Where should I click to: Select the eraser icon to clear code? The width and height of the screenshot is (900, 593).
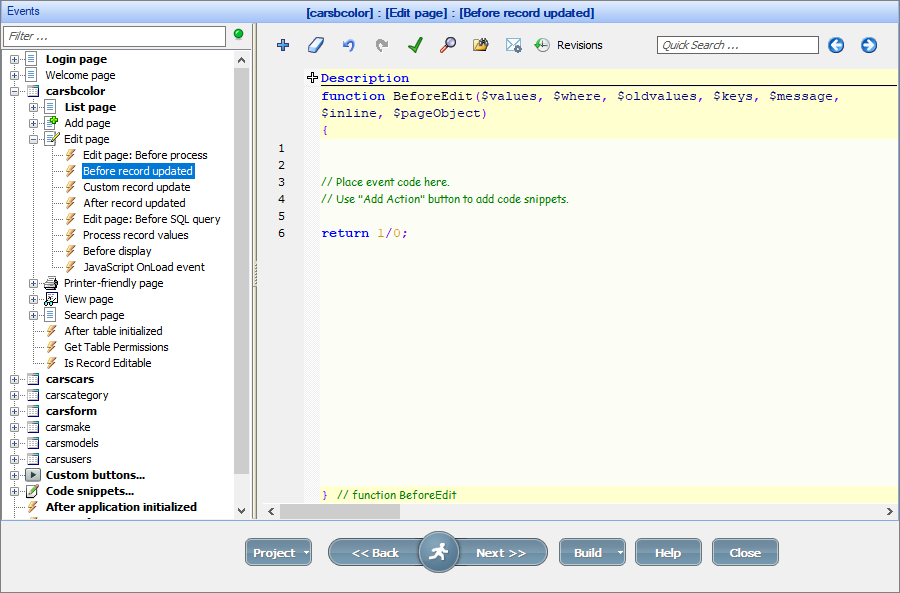coord(314,45)
